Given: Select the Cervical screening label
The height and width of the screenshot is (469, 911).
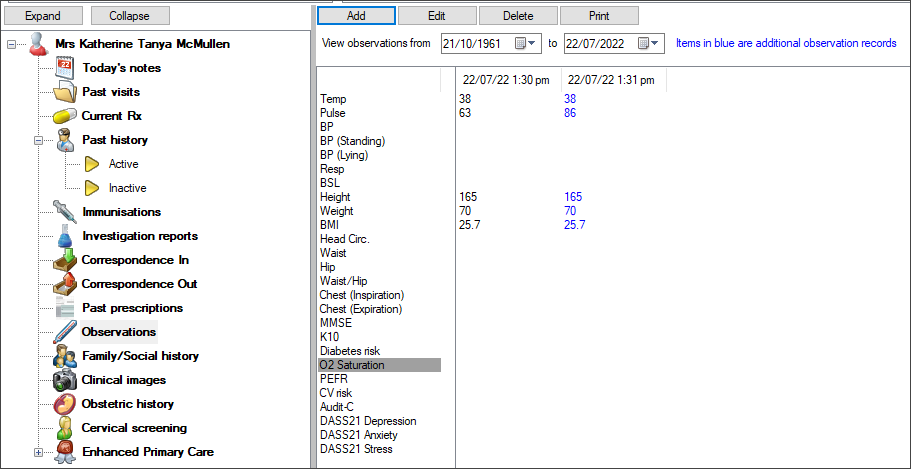Looking at the screenshot, I should tap(134, 428).
